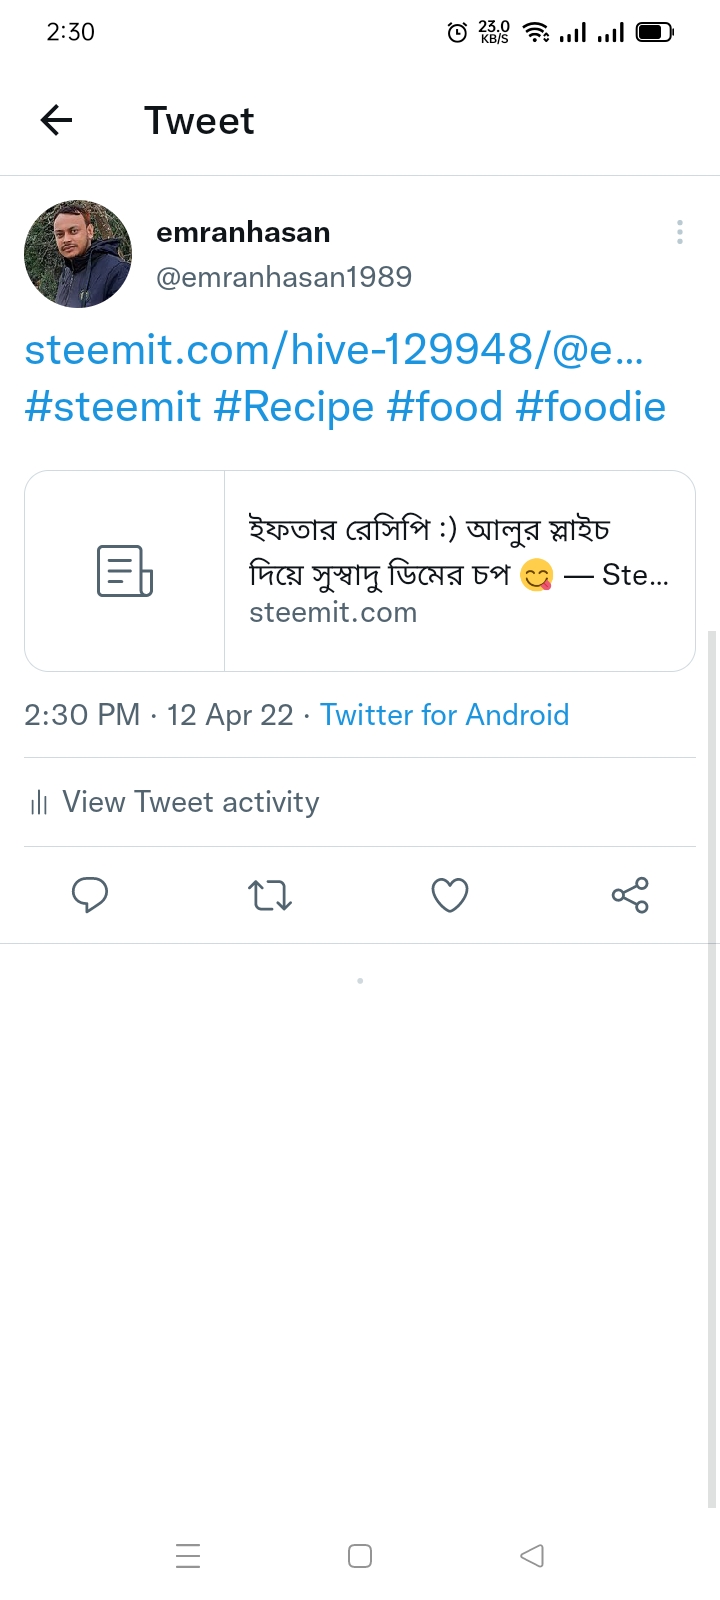This screenshot has height=1600, width=720.
Task: Tap the @emranhasan1989 handle
Action: (x=284, y=277)
